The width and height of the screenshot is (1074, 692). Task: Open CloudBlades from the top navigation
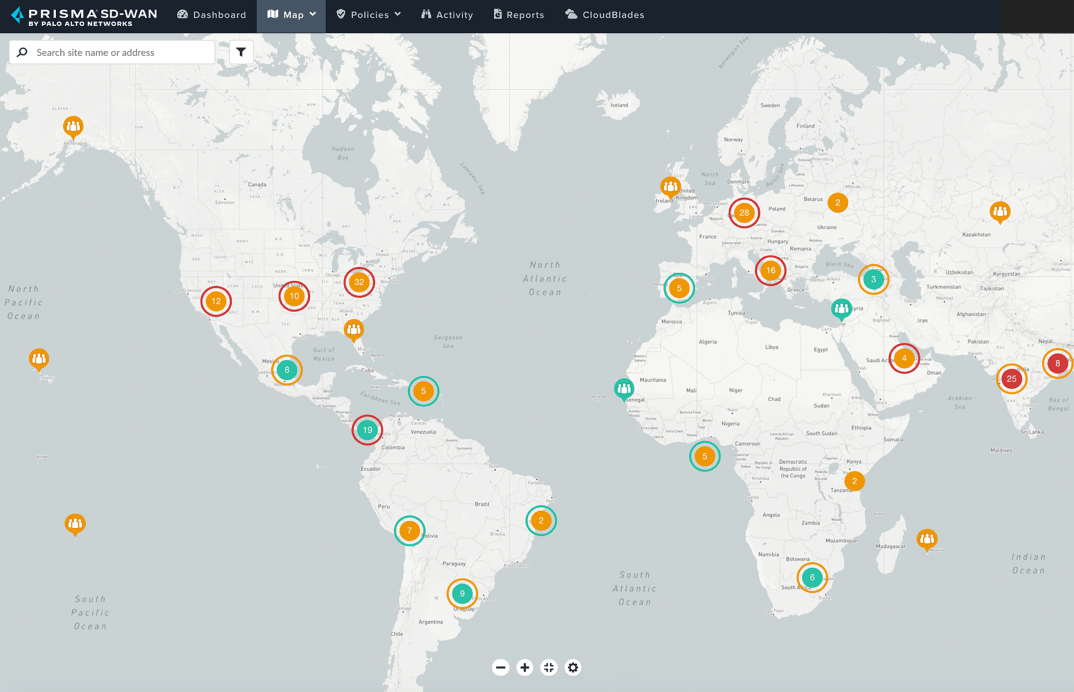pyautogui.click(x=605, y=15)
